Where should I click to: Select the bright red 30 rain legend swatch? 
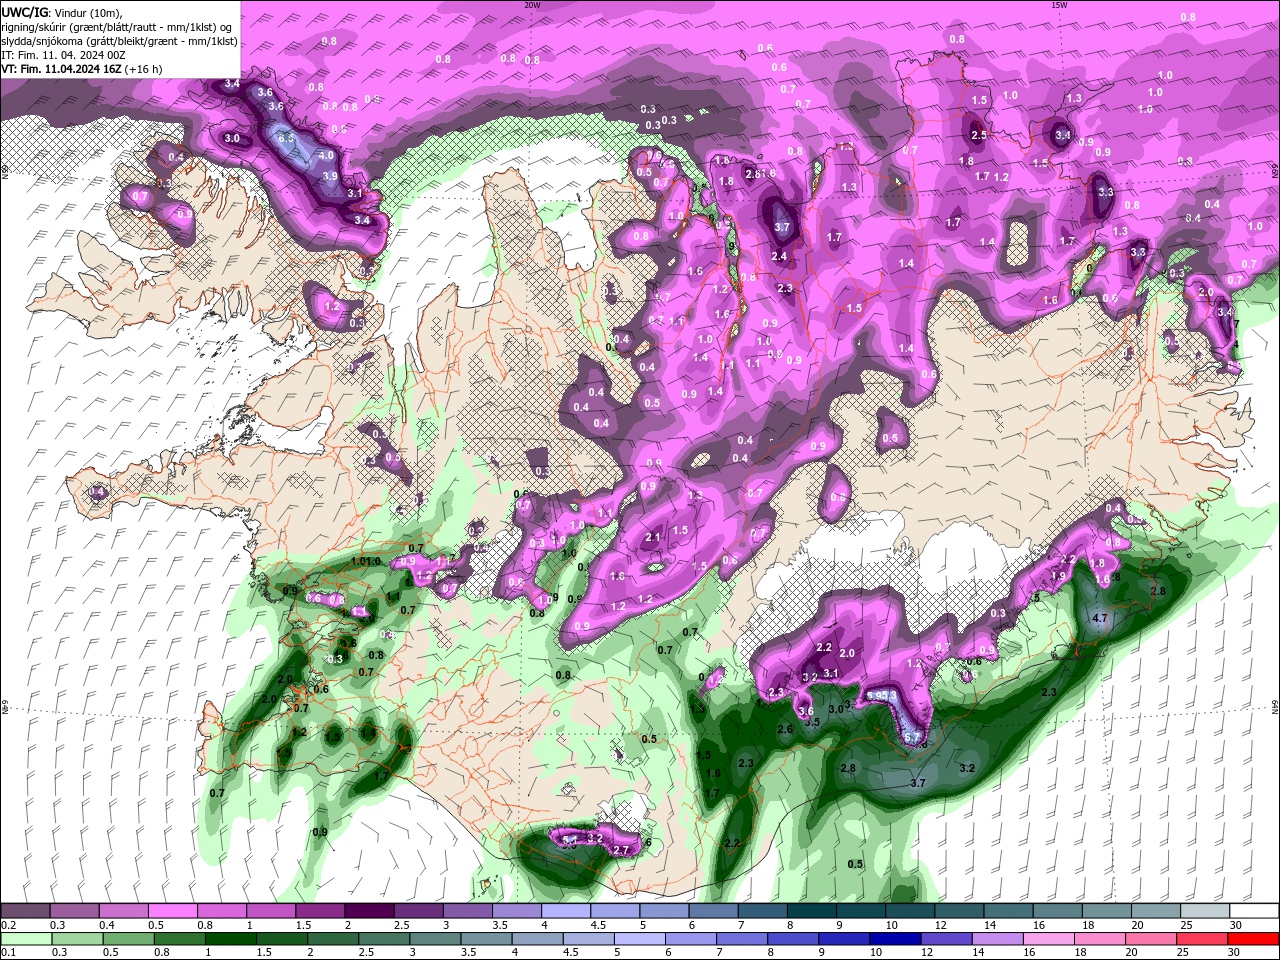pyautogui.click(x=1254, y=939)
